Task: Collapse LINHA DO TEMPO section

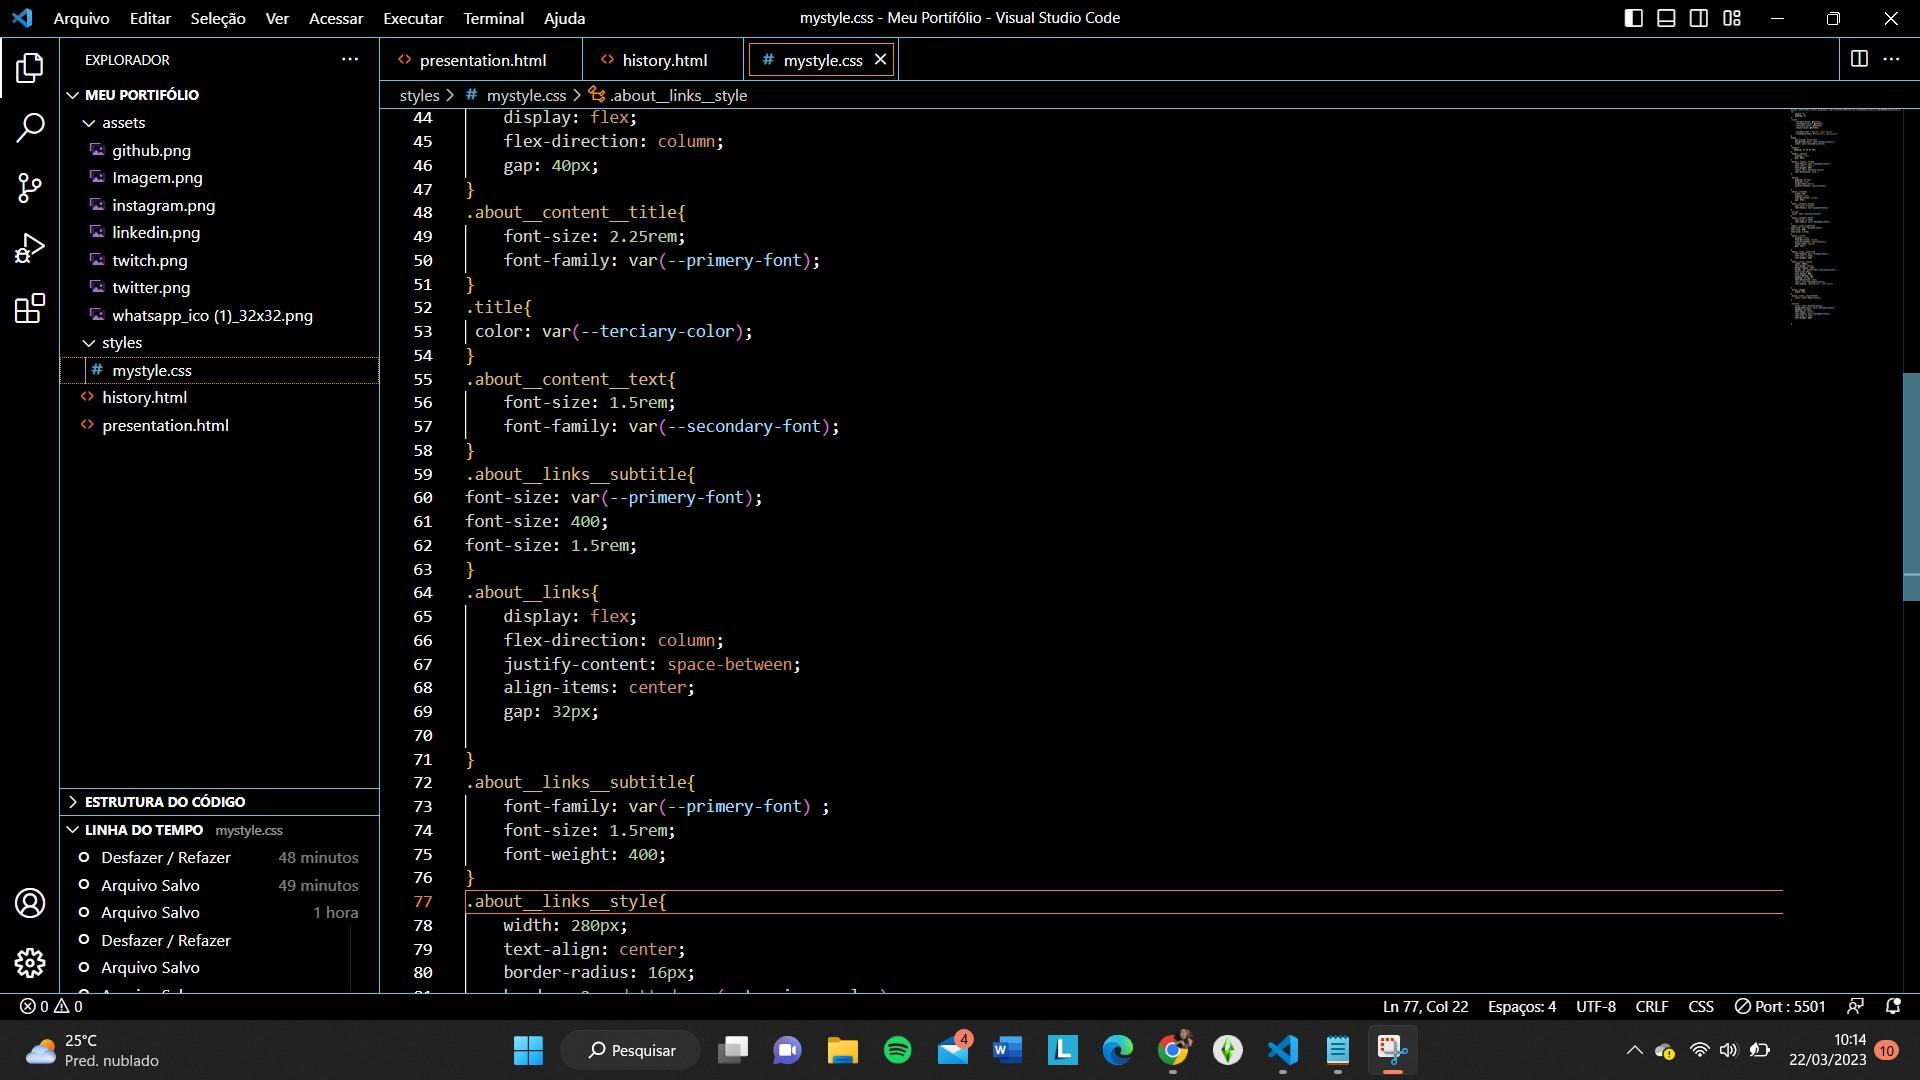Action: tap(220, 830)
